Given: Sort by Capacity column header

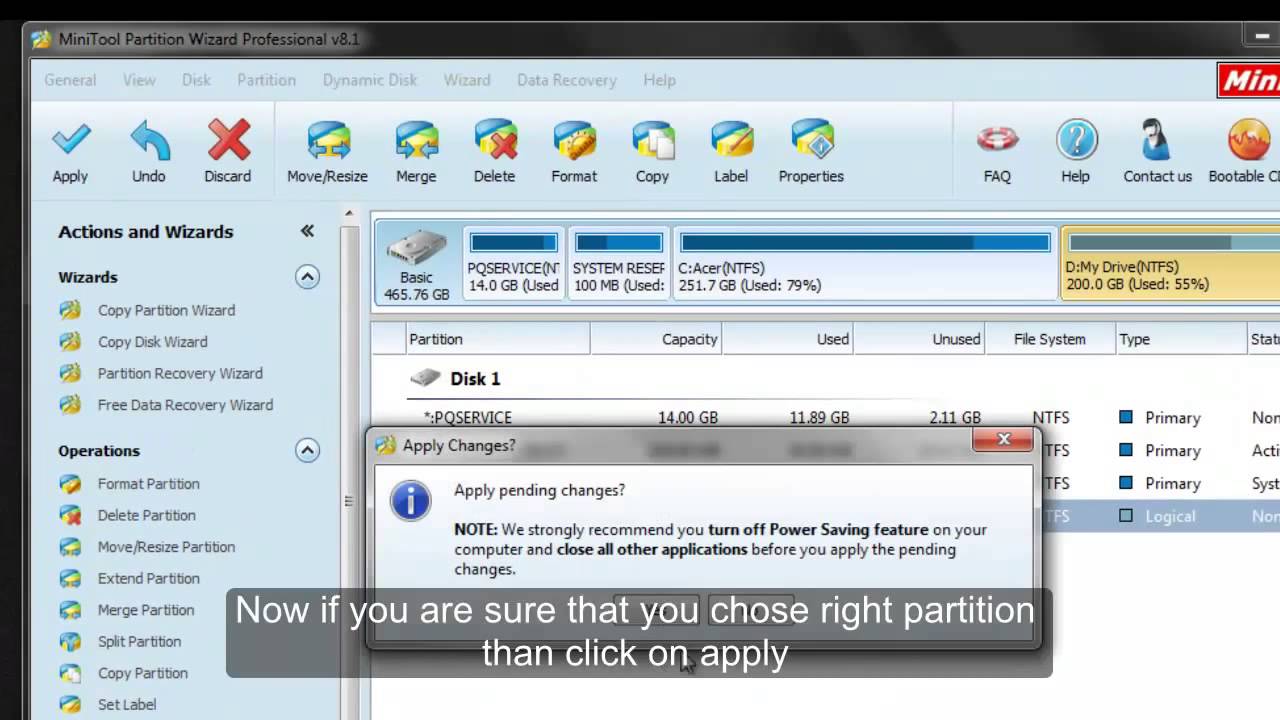Looking at the screenshot, I should coord(656,339).
